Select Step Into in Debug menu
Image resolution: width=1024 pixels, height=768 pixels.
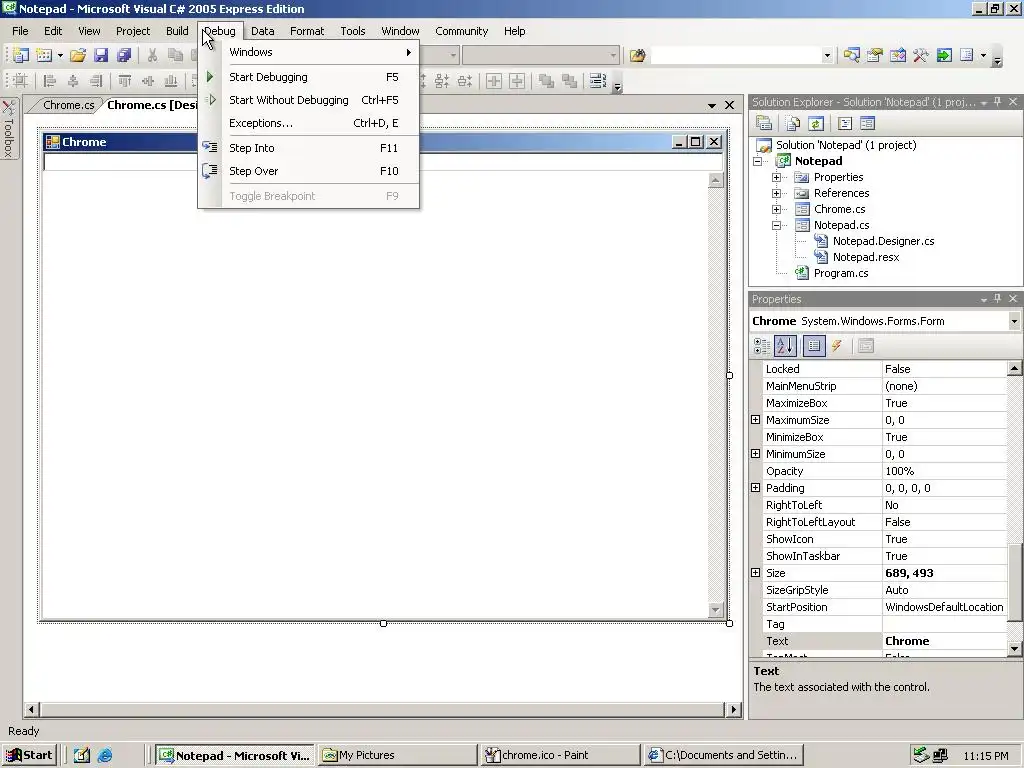click(309, 148)
